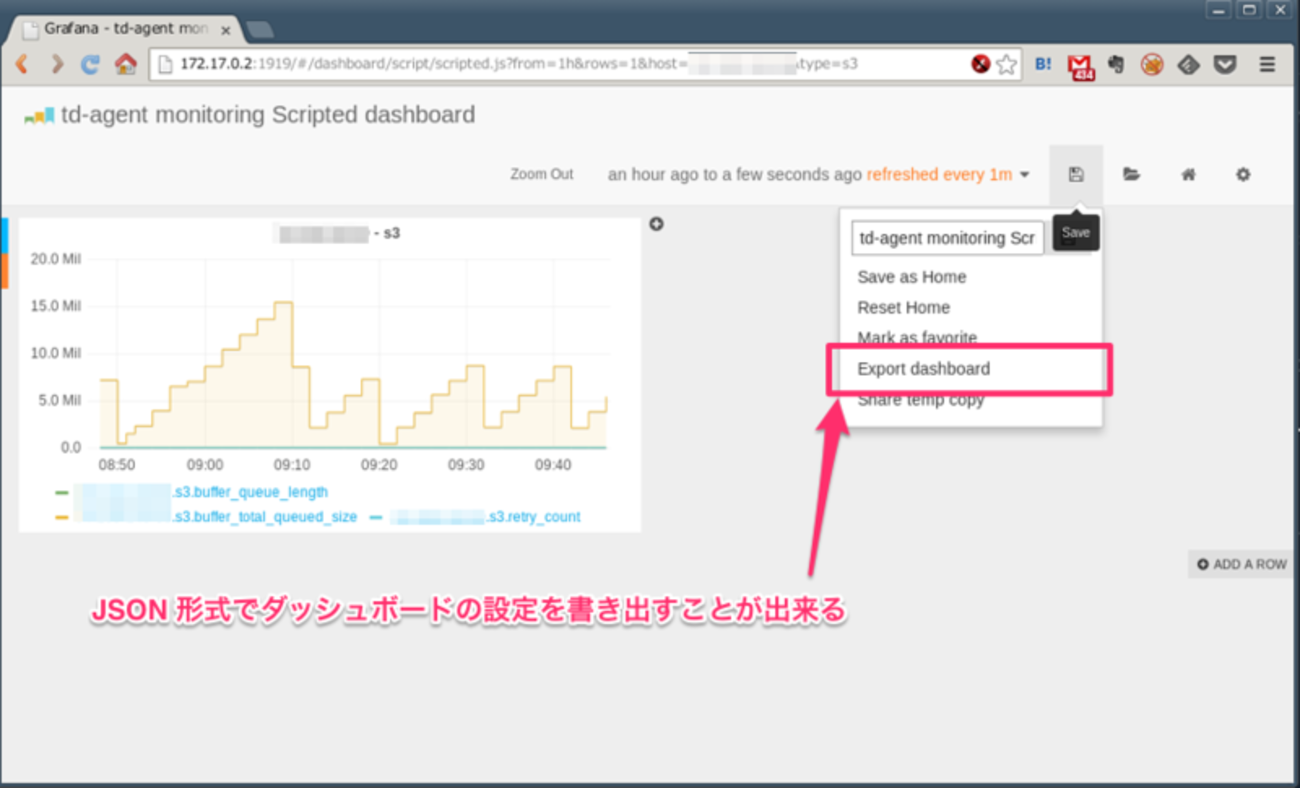Click the orange row handle at left edge
Viewport: 1300px width, 788px height.
[x=4, y=270]
